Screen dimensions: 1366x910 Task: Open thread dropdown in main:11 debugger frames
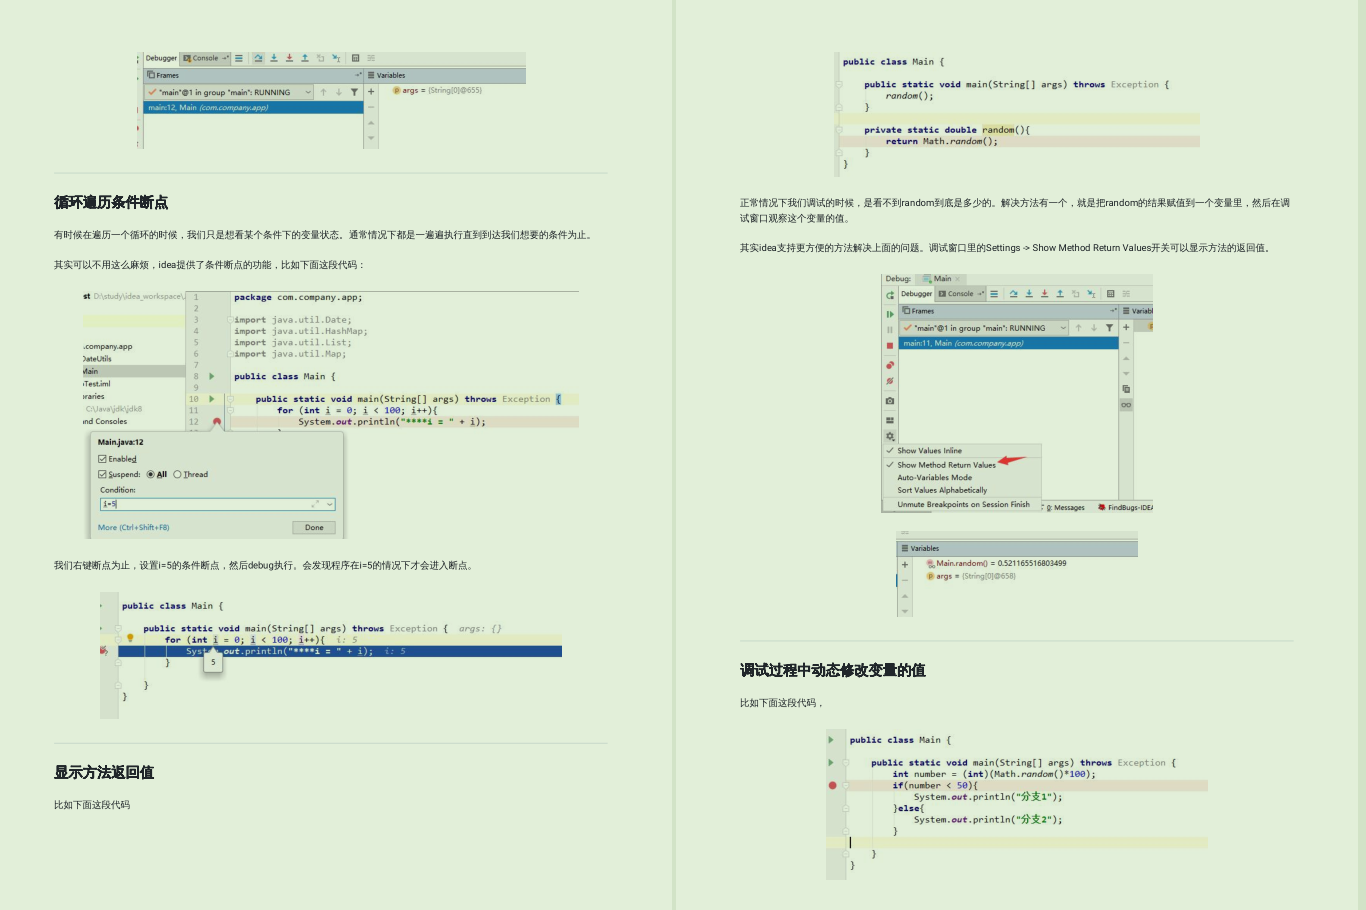pos(1063,328)
